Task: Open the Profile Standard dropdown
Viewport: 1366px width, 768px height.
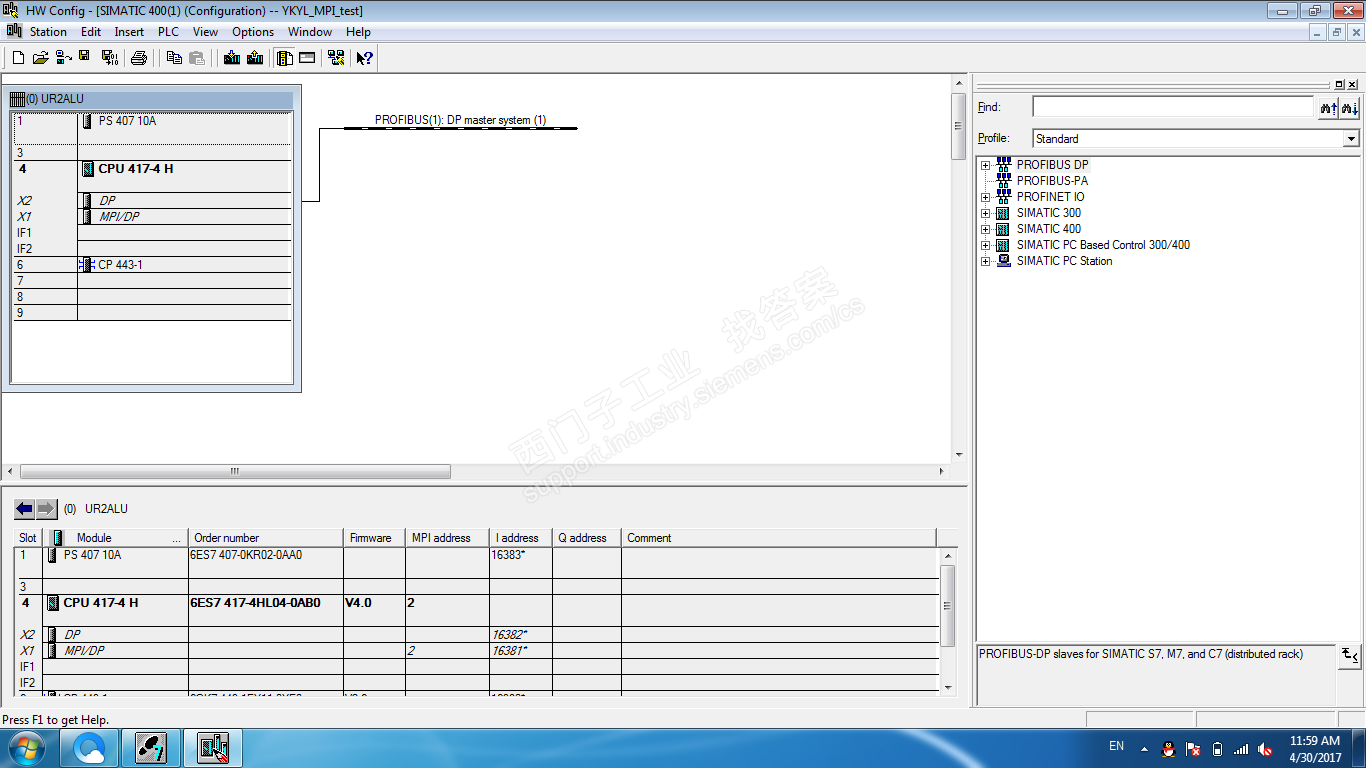Action: 1351,139
